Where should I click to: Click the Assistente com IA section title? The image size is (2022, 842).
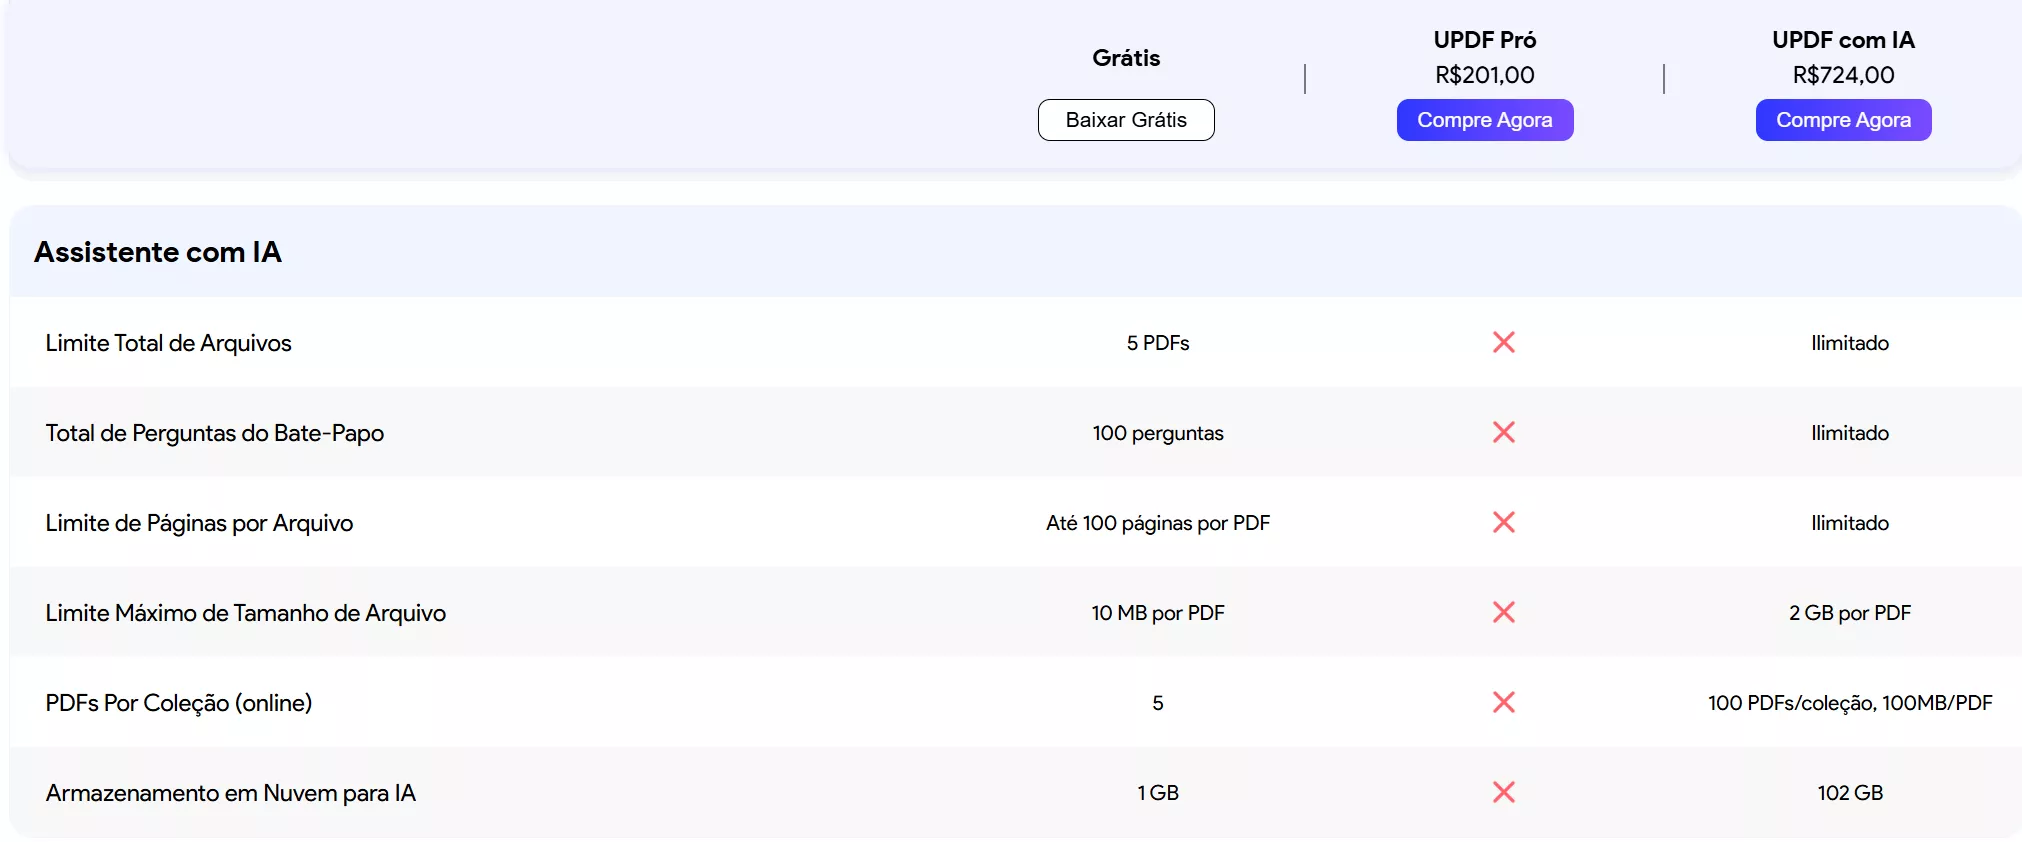click(x=158, y=252)
